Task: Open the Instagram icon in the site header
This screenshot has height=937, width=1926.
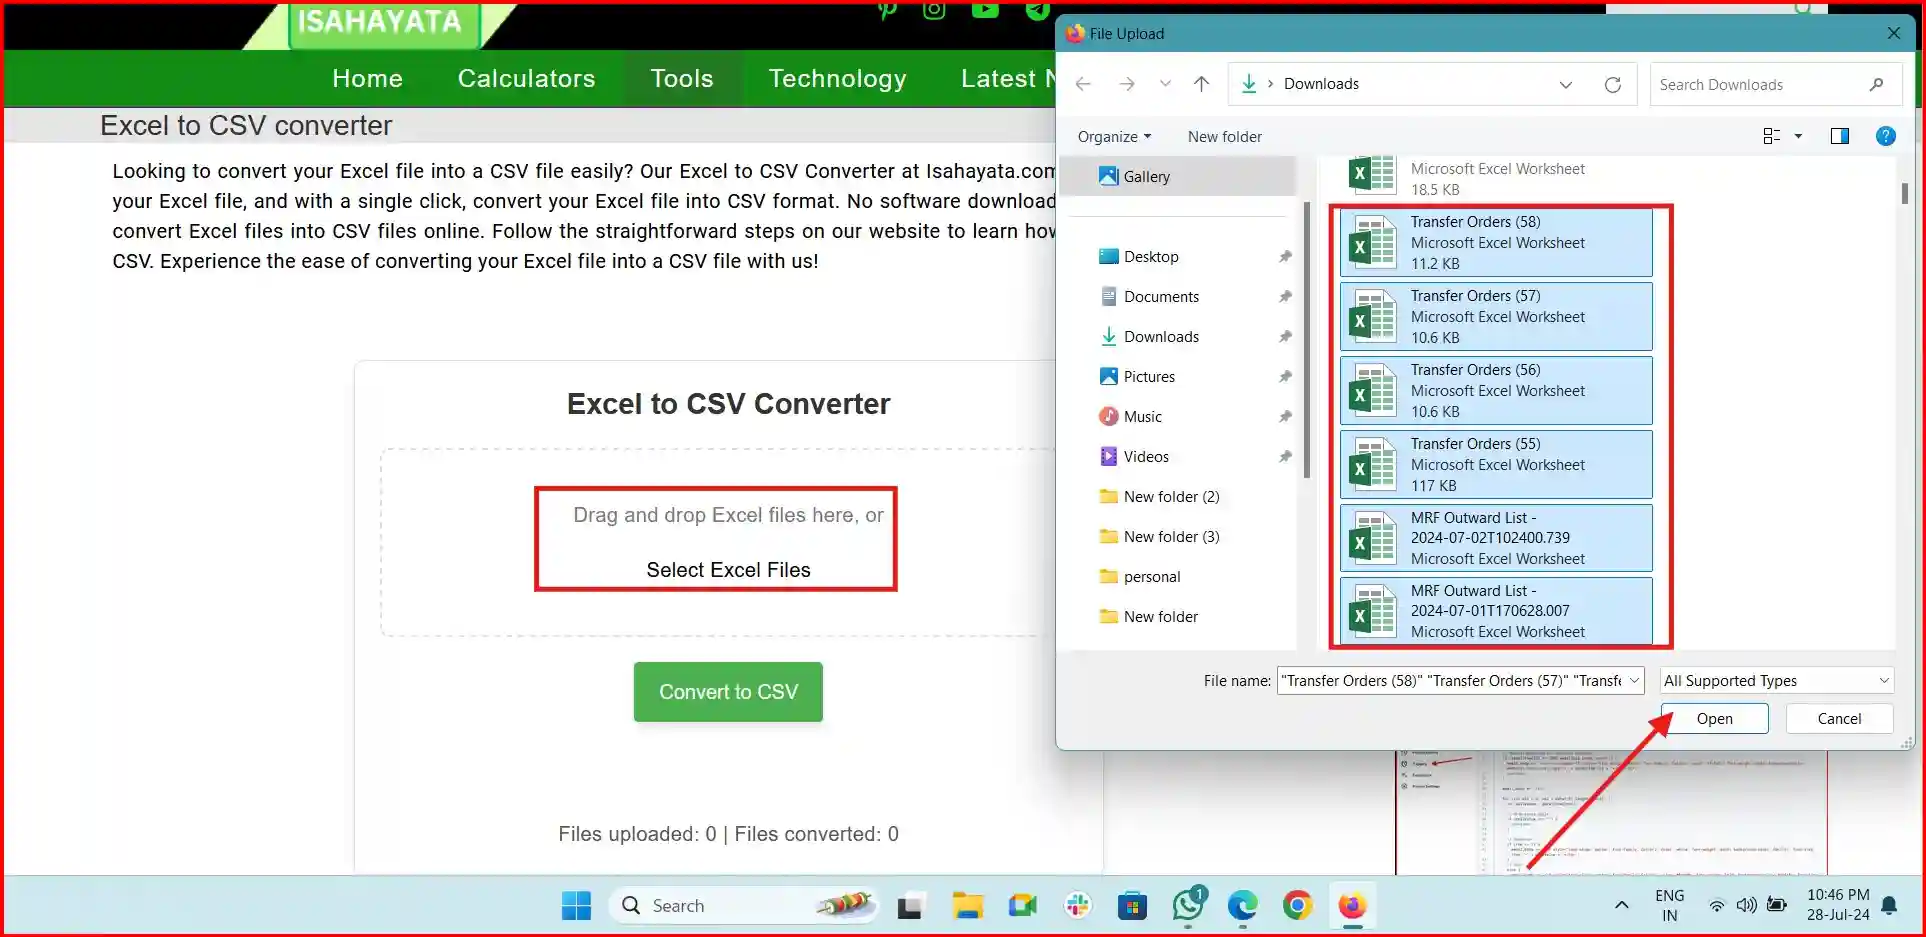Action: click(934, 11)
